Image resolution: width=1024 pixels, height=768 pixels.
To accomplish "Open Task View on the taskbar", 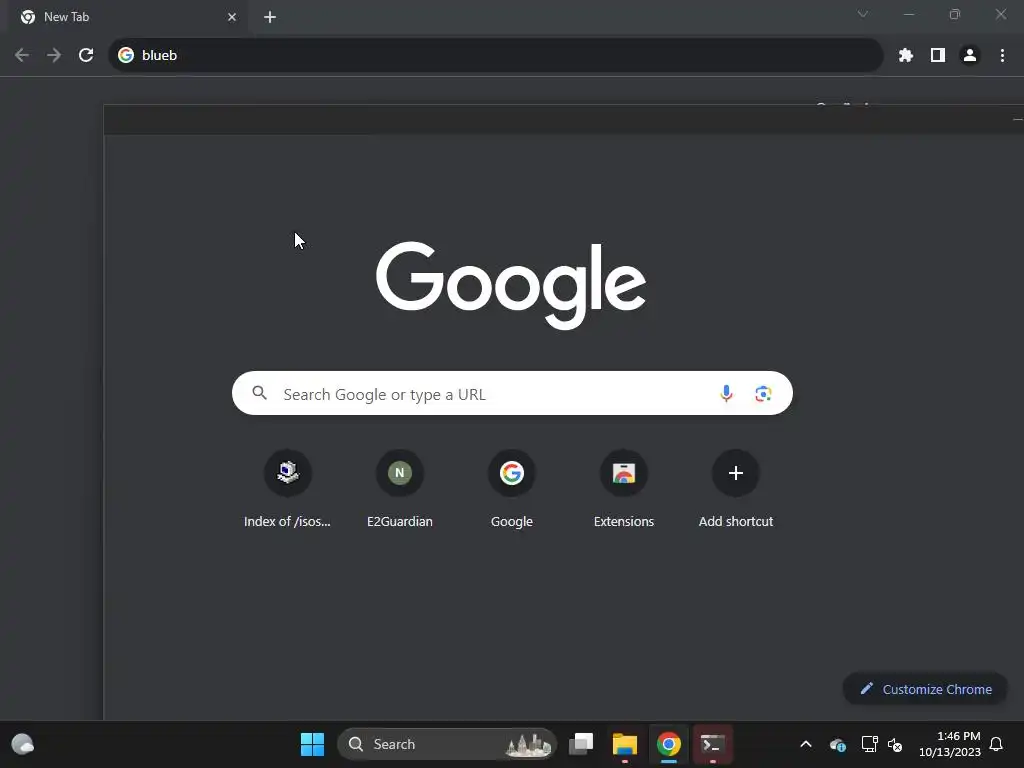I will click(x=581, y=744).
